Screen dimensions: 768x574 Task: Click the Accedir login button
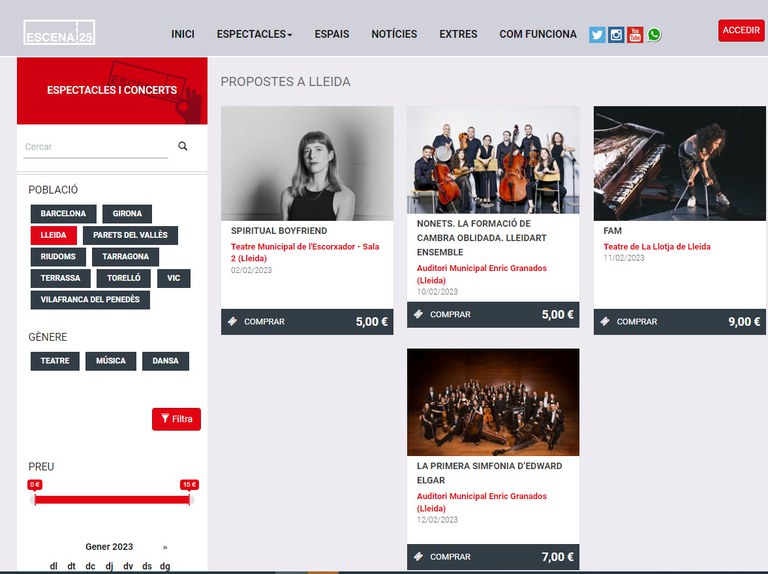click(741, 30)
